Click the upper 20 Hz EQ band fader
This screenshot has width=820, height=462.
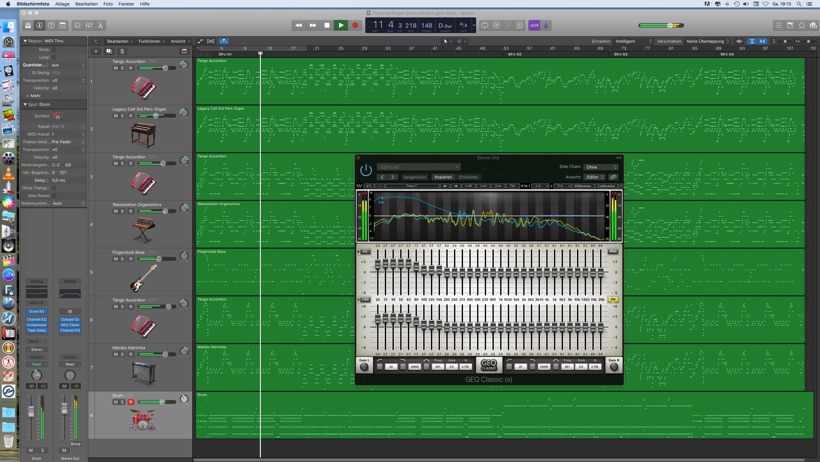(378, 265)
